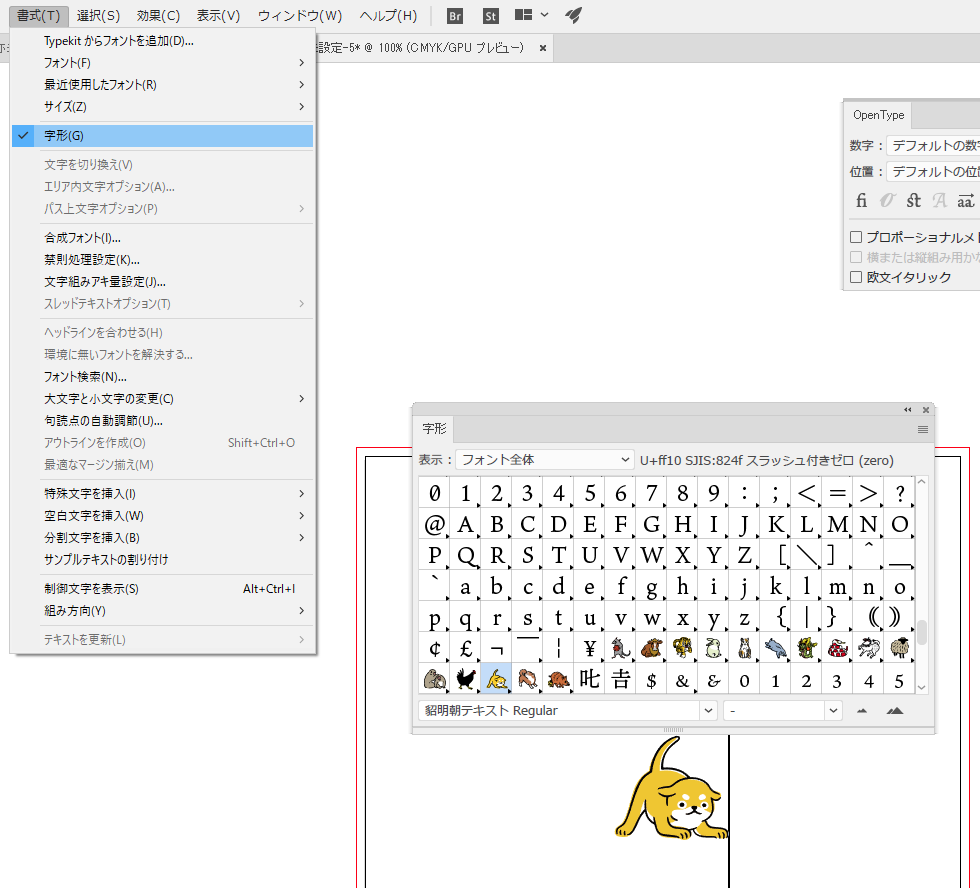Image resolution: width=980 pixels, height=888 pixels.
Task: Select the brown boar glyph
Action: pyautogui.click(x=558, y=679)
